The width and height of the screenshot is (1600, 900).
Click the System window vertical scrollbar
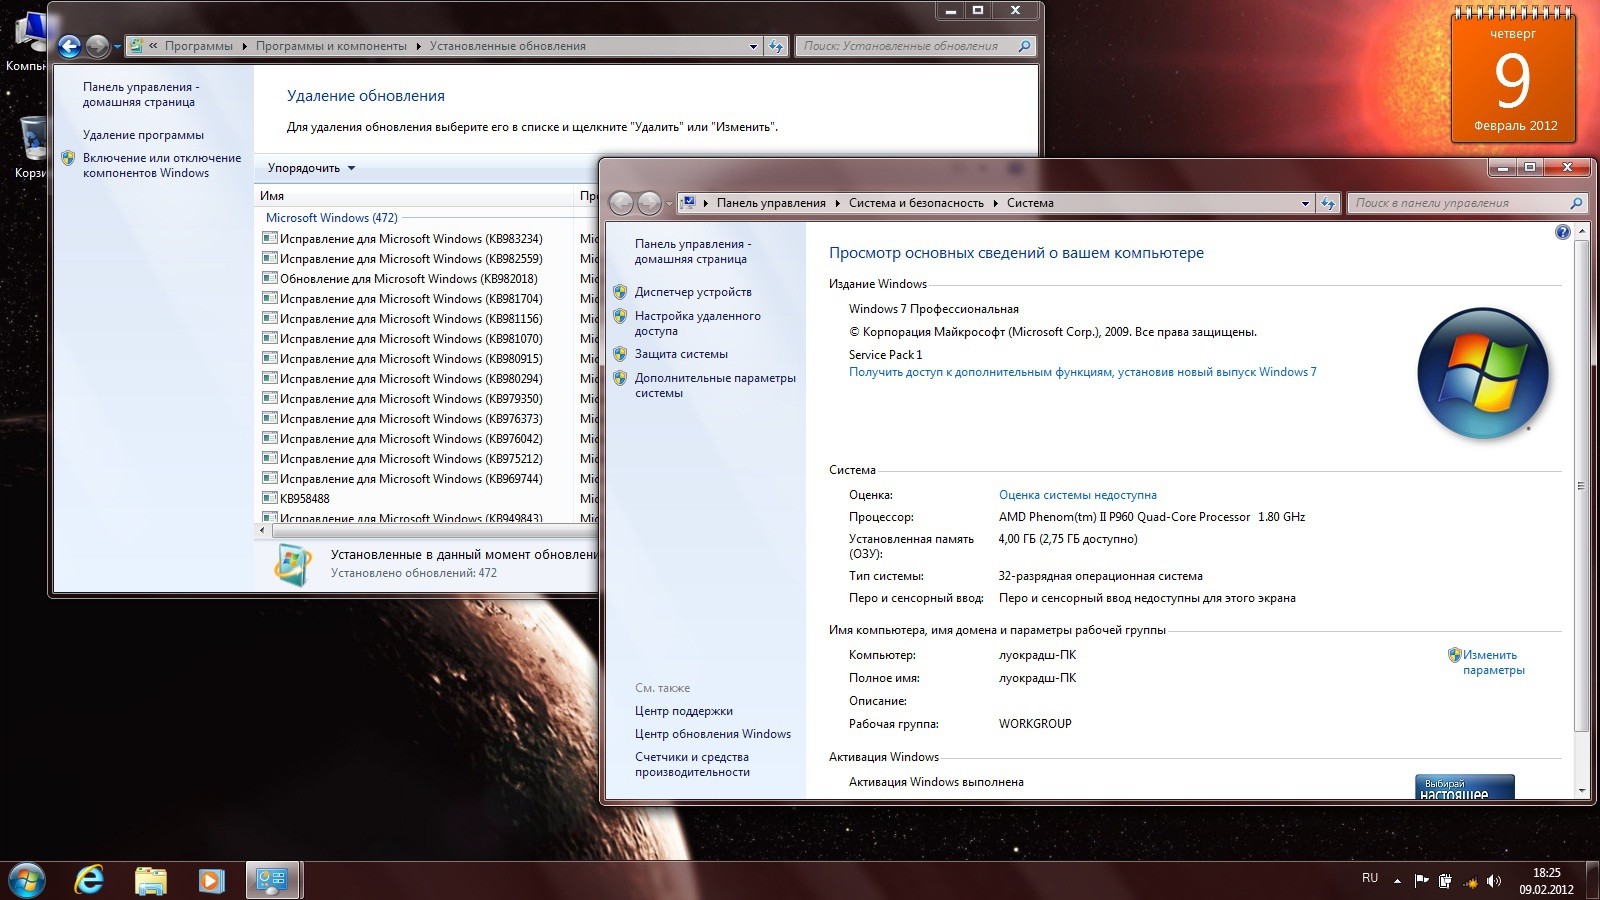tap(1581, 486)
